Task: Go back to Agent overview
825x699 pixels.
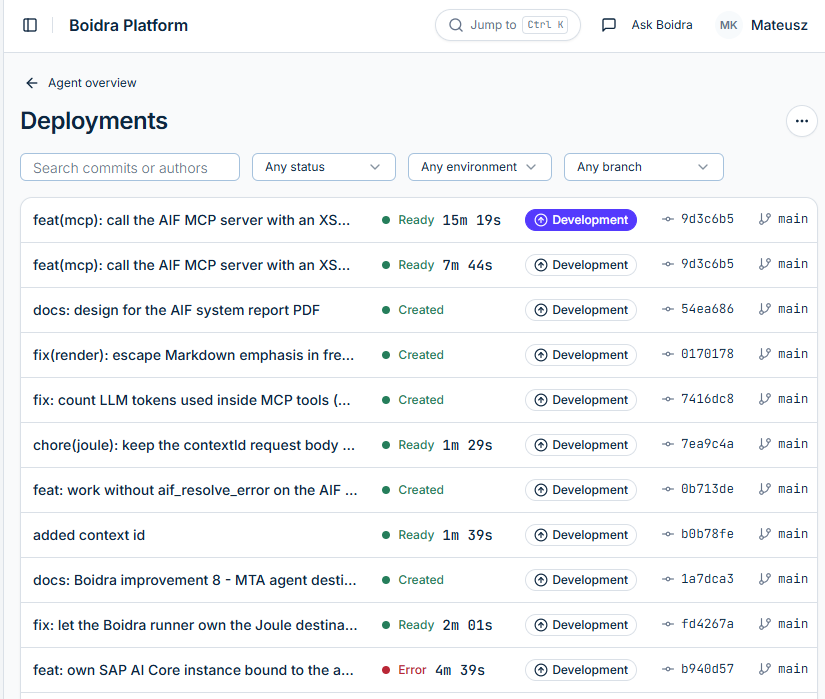Action: [92, 83]
